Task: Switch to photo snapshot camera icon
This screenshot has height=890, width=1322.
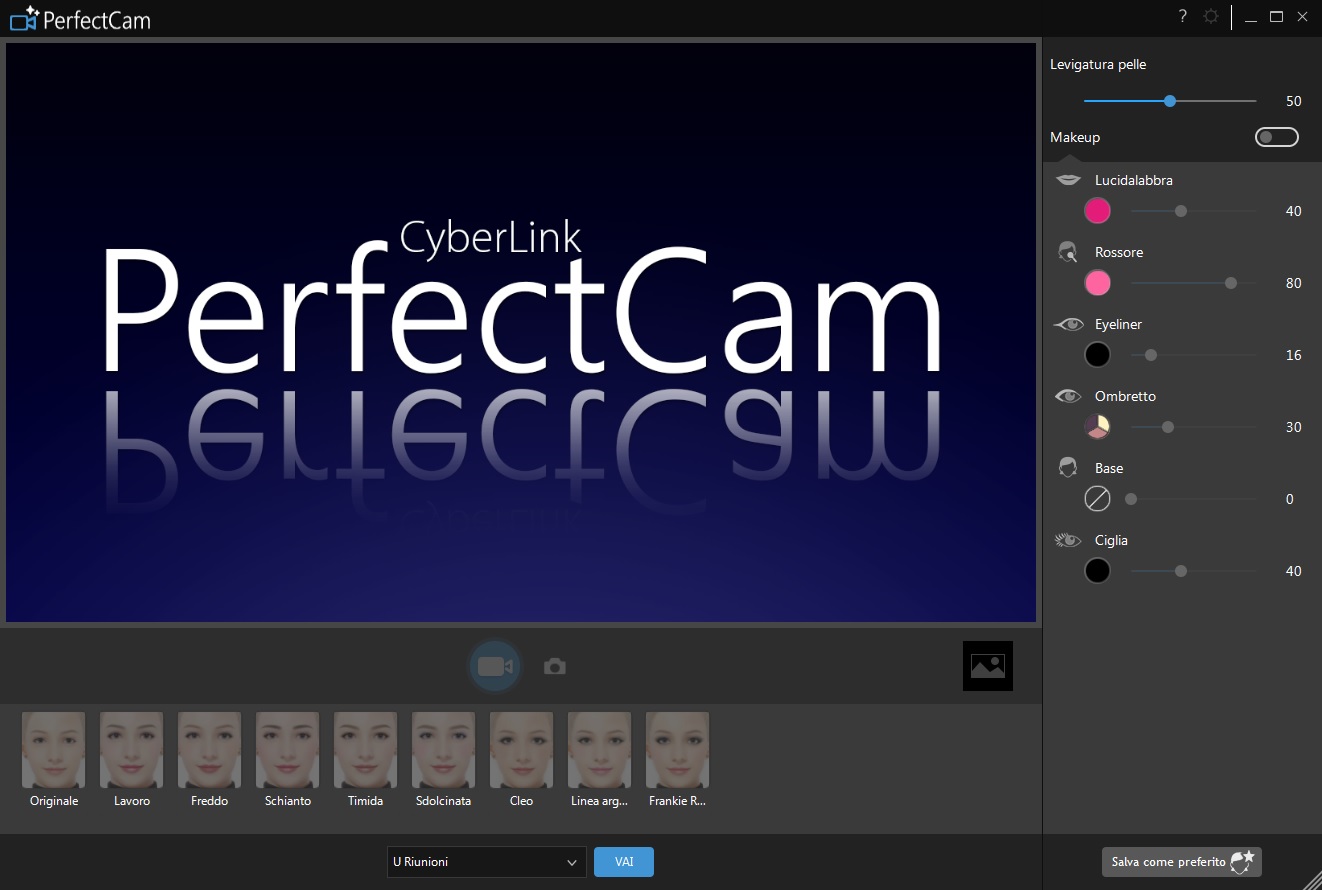Action: (x=555, y=666)
